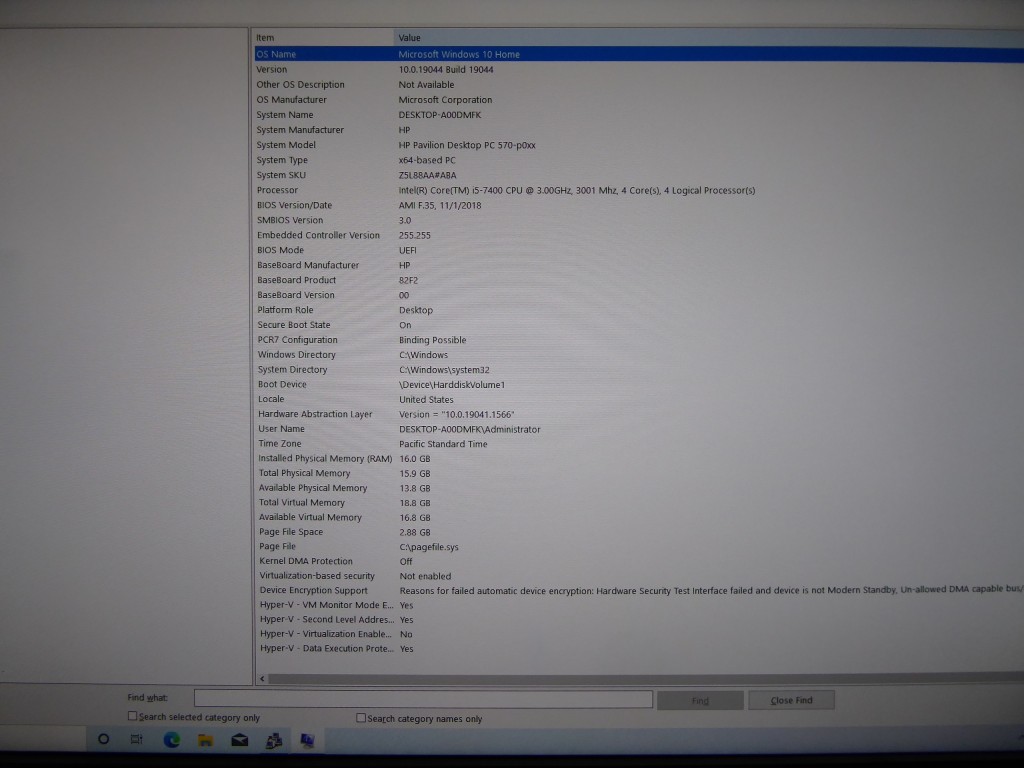This screenshot has height=768, width=1024.
Task: Select the Pacific Standard Time value
Action: point(443,444)
